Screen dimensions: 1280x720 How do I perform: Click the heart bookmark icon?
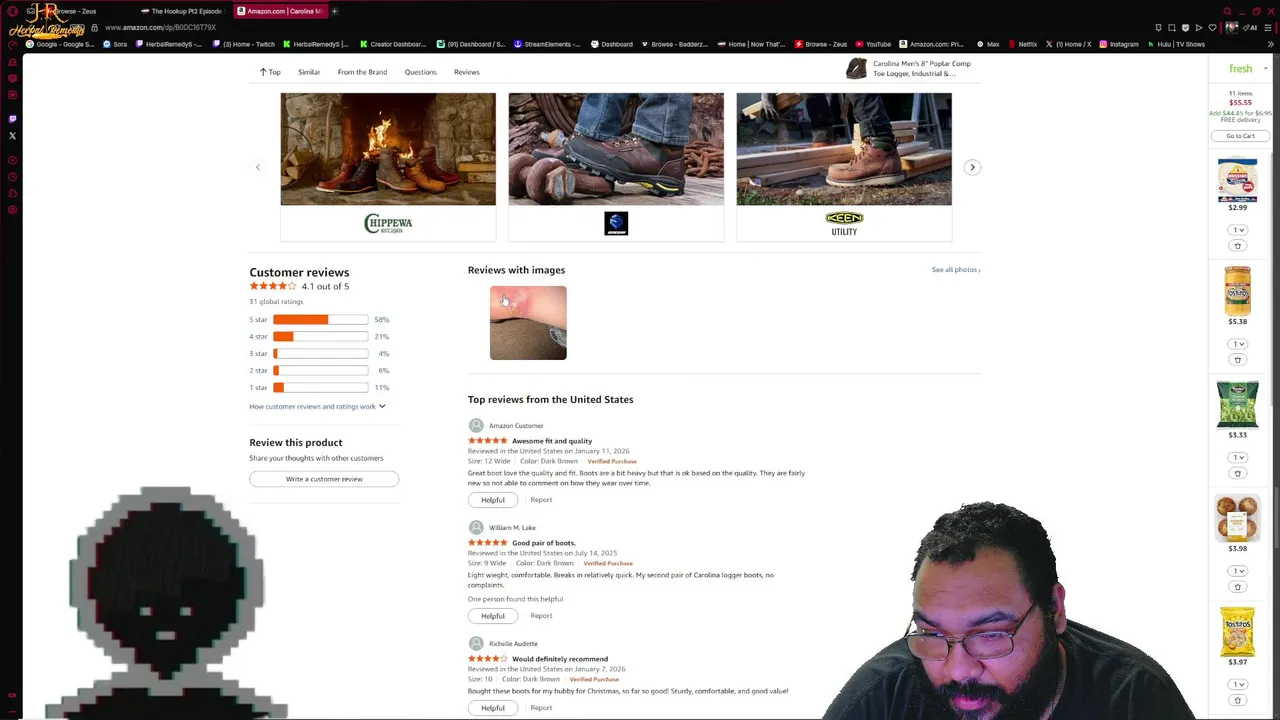click(1213, 28)
